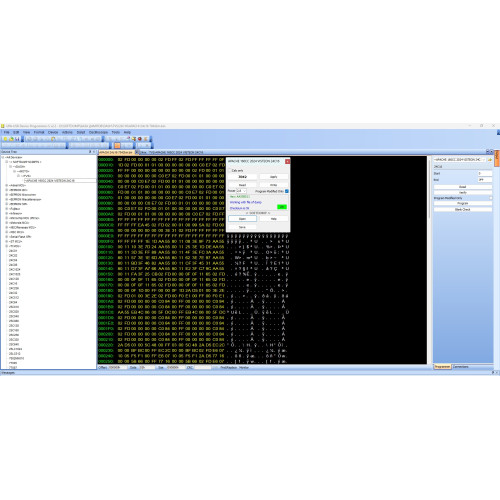Click the Save toolbar icon
The width and height of the screenshot is (500, 500).
(x=17, y=139)
